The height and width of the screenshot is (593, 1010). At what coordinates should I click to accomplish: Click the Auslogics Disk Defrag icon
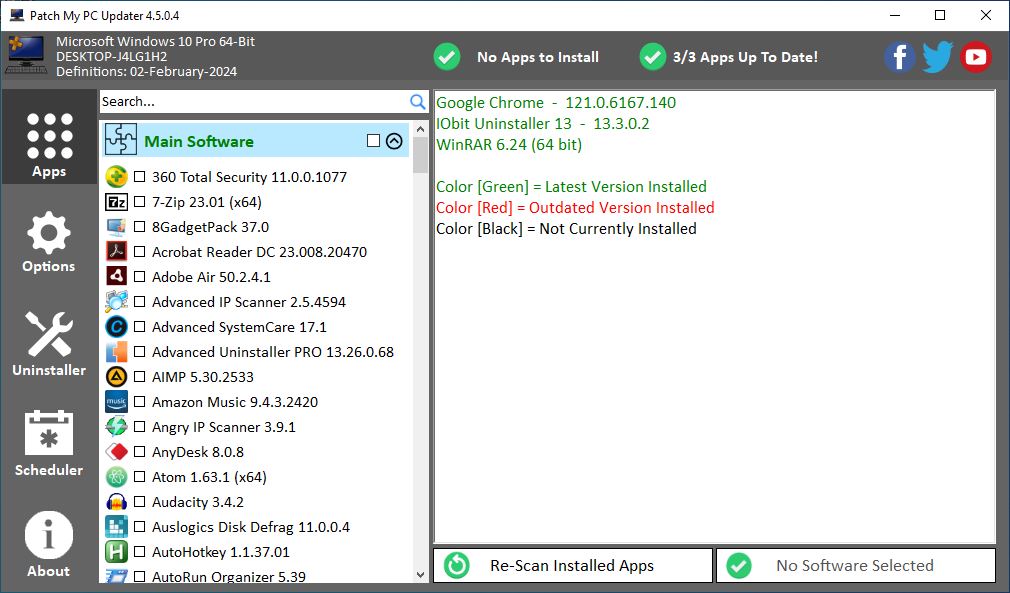117,527
